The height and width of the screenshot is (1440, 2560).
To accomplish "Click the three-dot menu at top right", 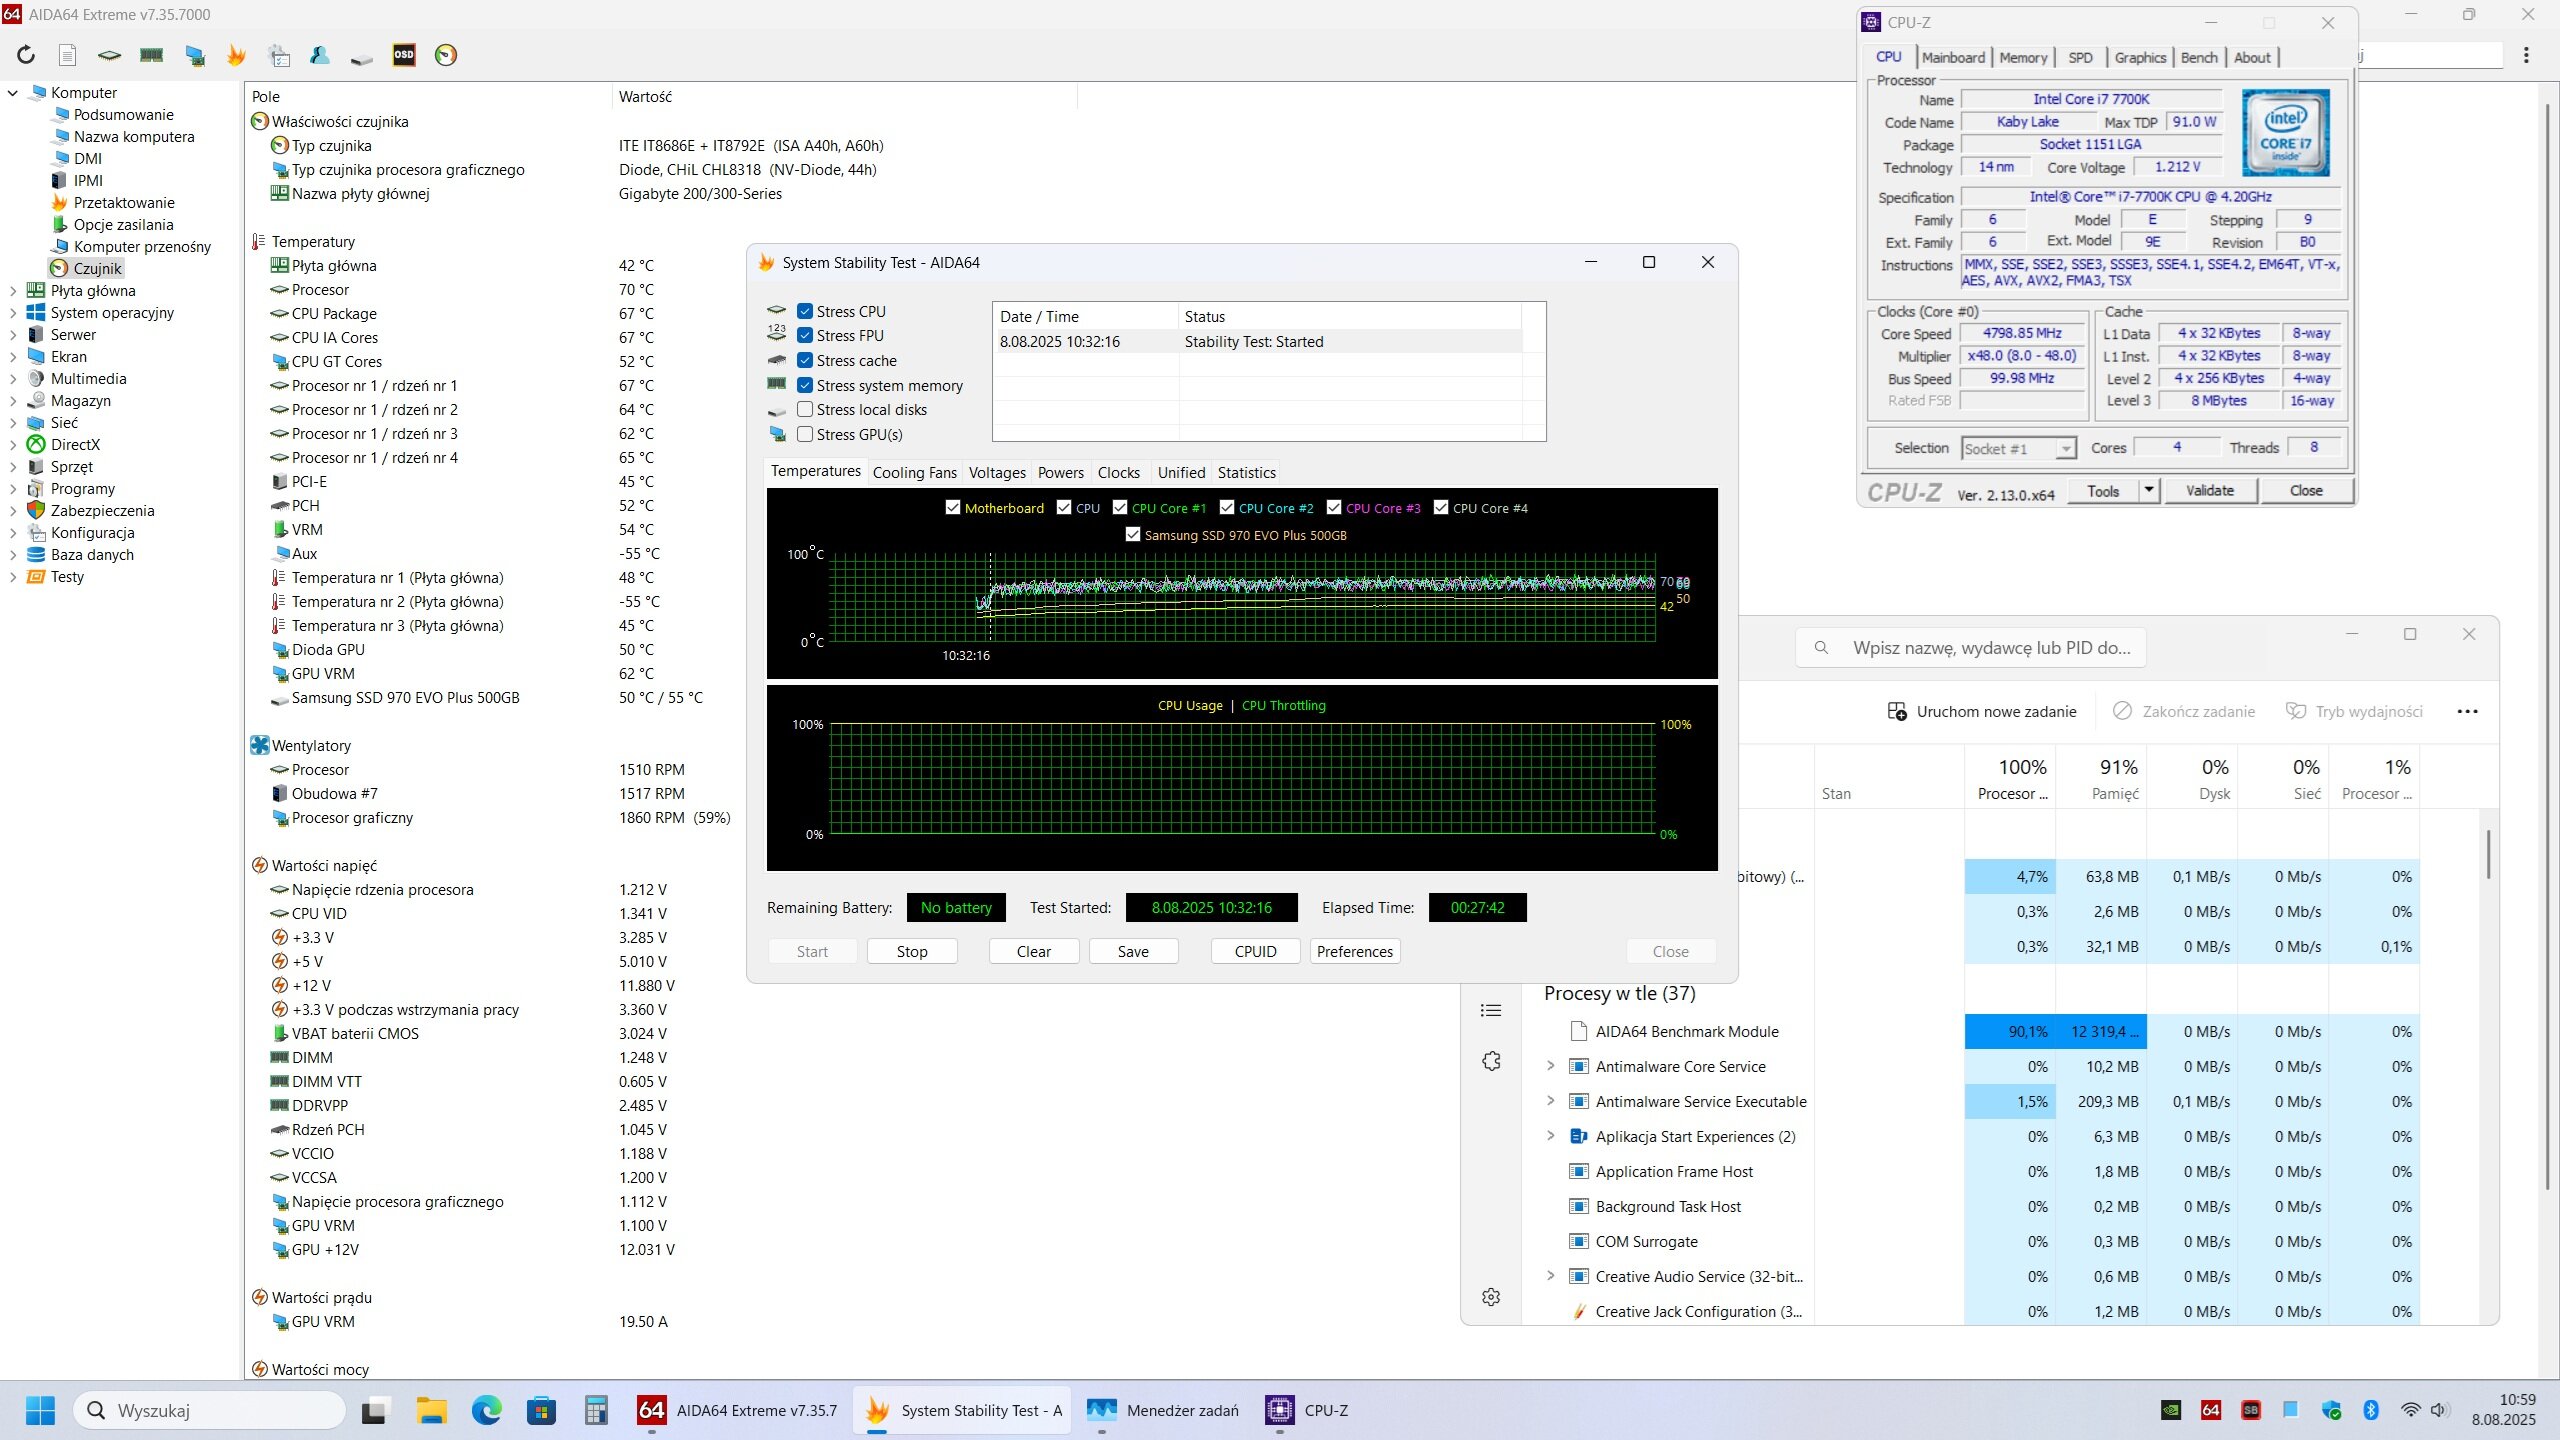I will 2526,55.
